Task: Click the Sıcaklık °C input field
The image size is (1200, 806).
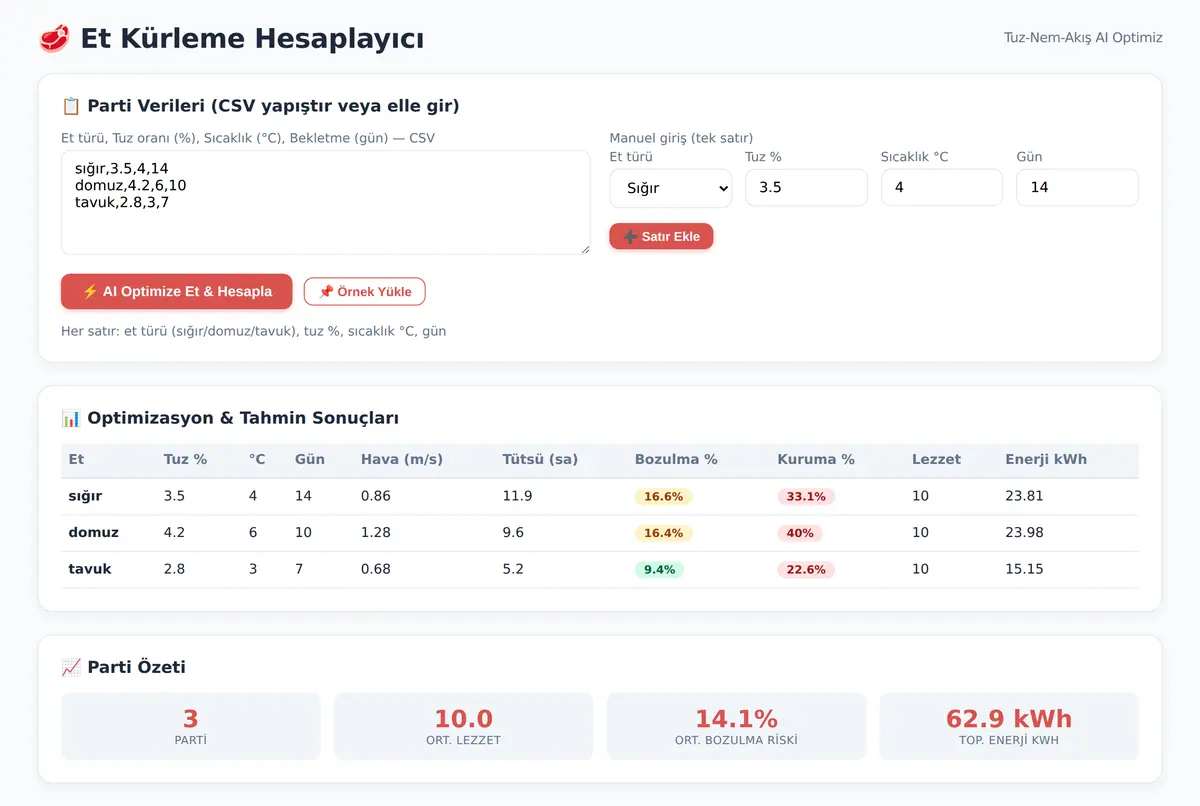Action: point(942,188)
